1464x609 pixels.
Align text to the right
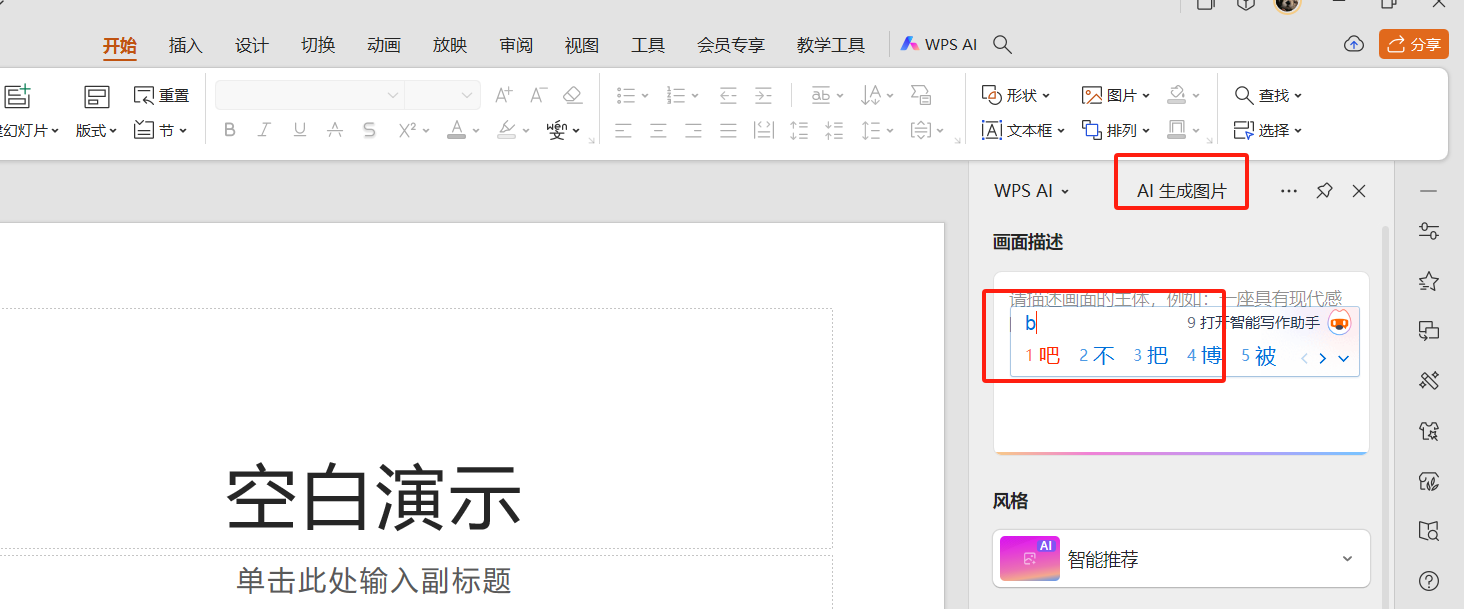(694, 130)
